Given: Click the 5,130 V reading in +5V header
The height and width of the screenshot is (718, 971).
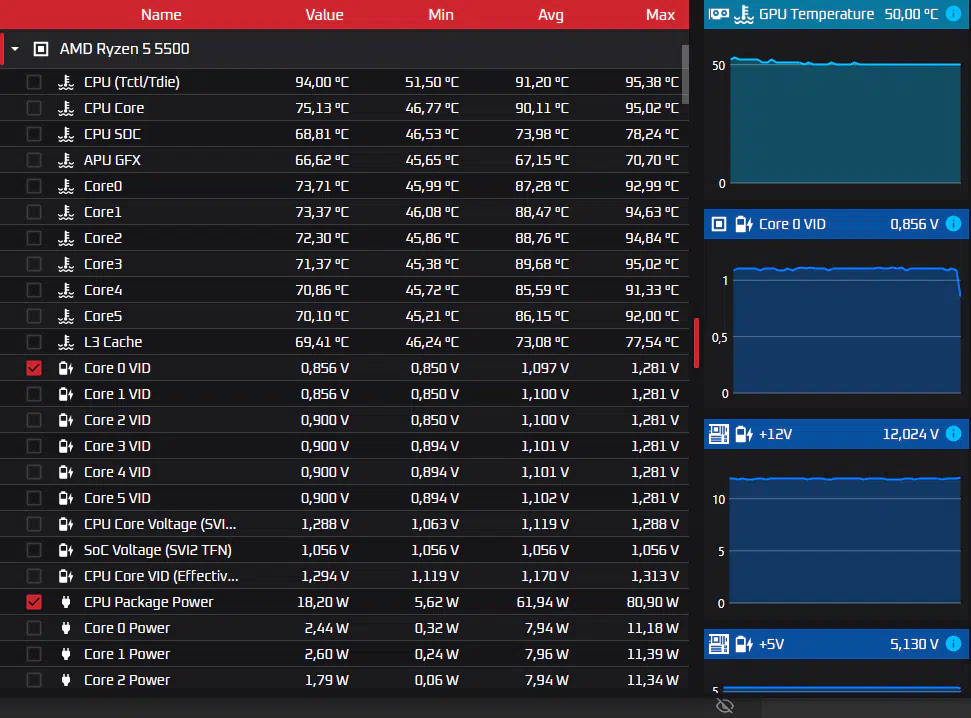Looking at the screenshot, I should click(x=914, y=644).
